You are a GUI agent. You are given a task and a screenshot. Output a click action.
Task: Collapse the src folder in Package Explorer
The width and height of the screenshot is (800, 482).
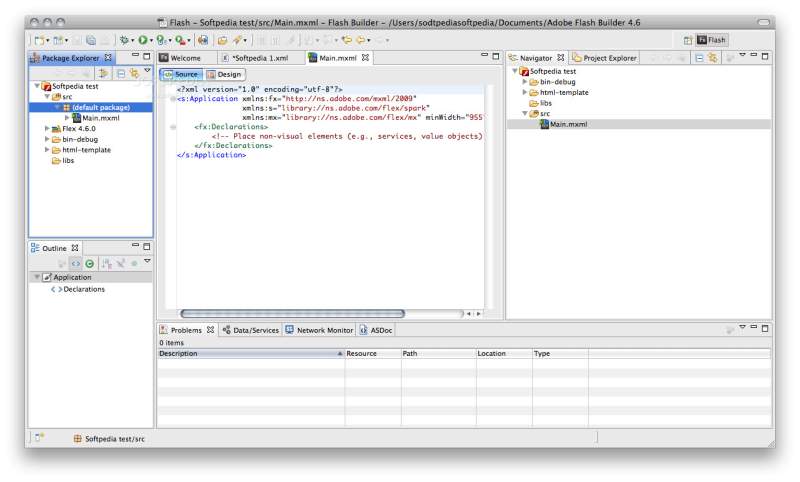(x=47, y=96)
